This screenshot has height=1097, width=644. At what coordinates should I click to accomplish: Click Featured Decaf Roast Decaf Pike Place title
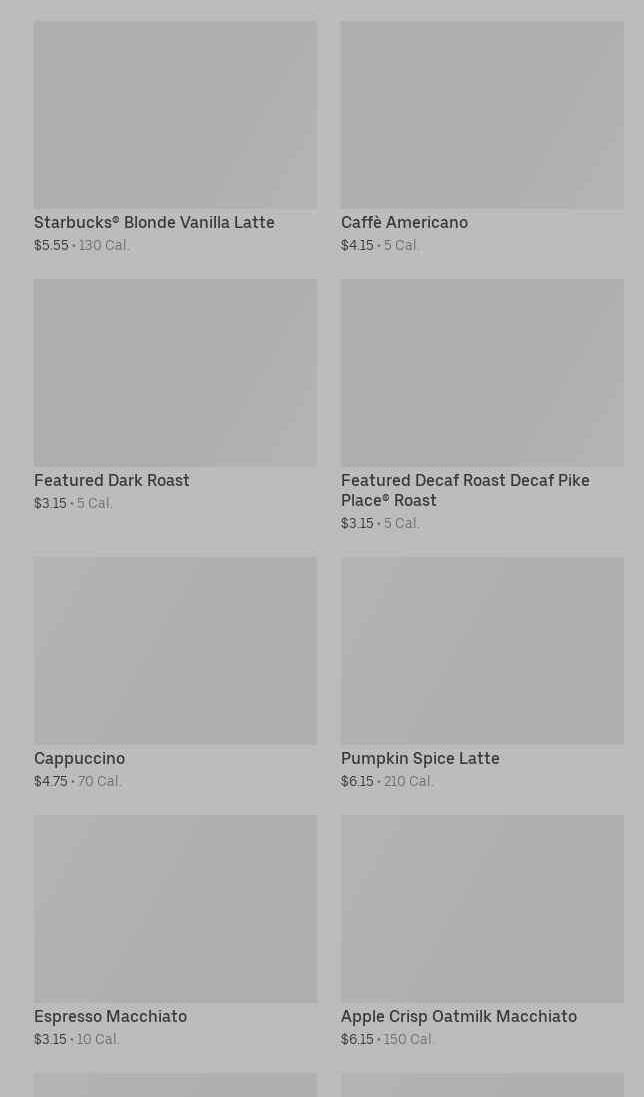[465, 490]
